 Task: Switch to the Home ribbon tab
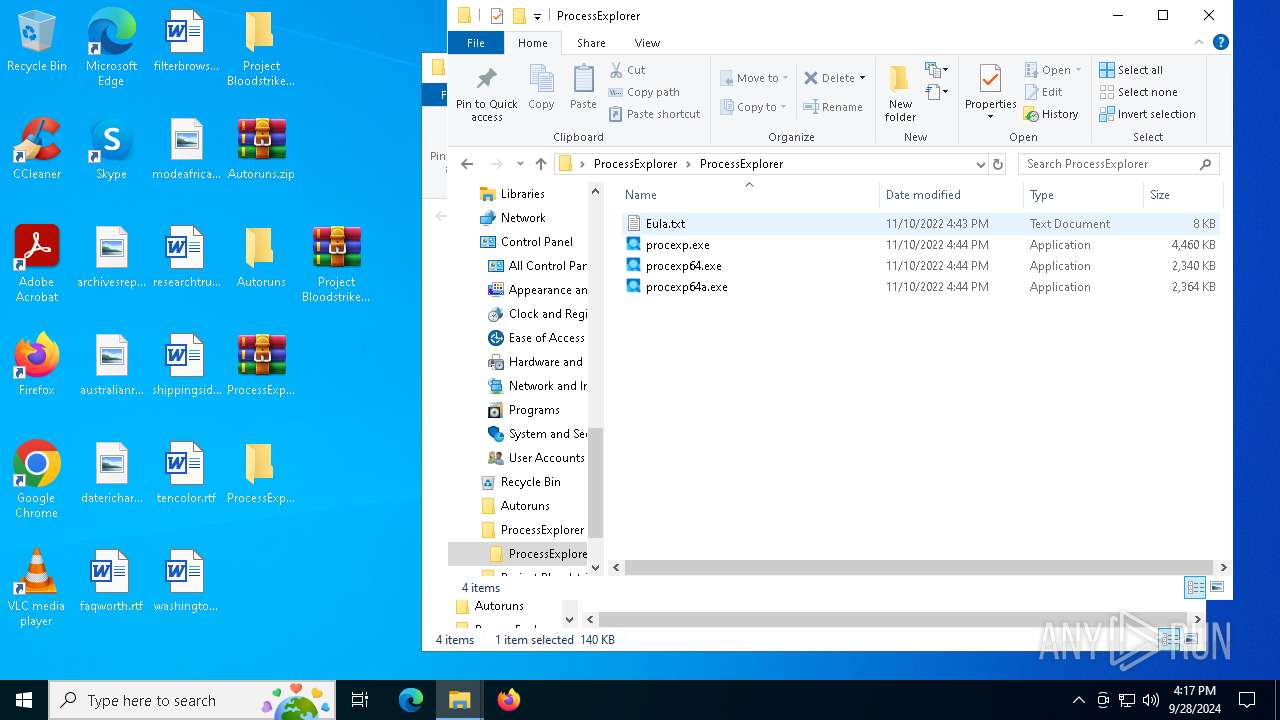(533, 43)
